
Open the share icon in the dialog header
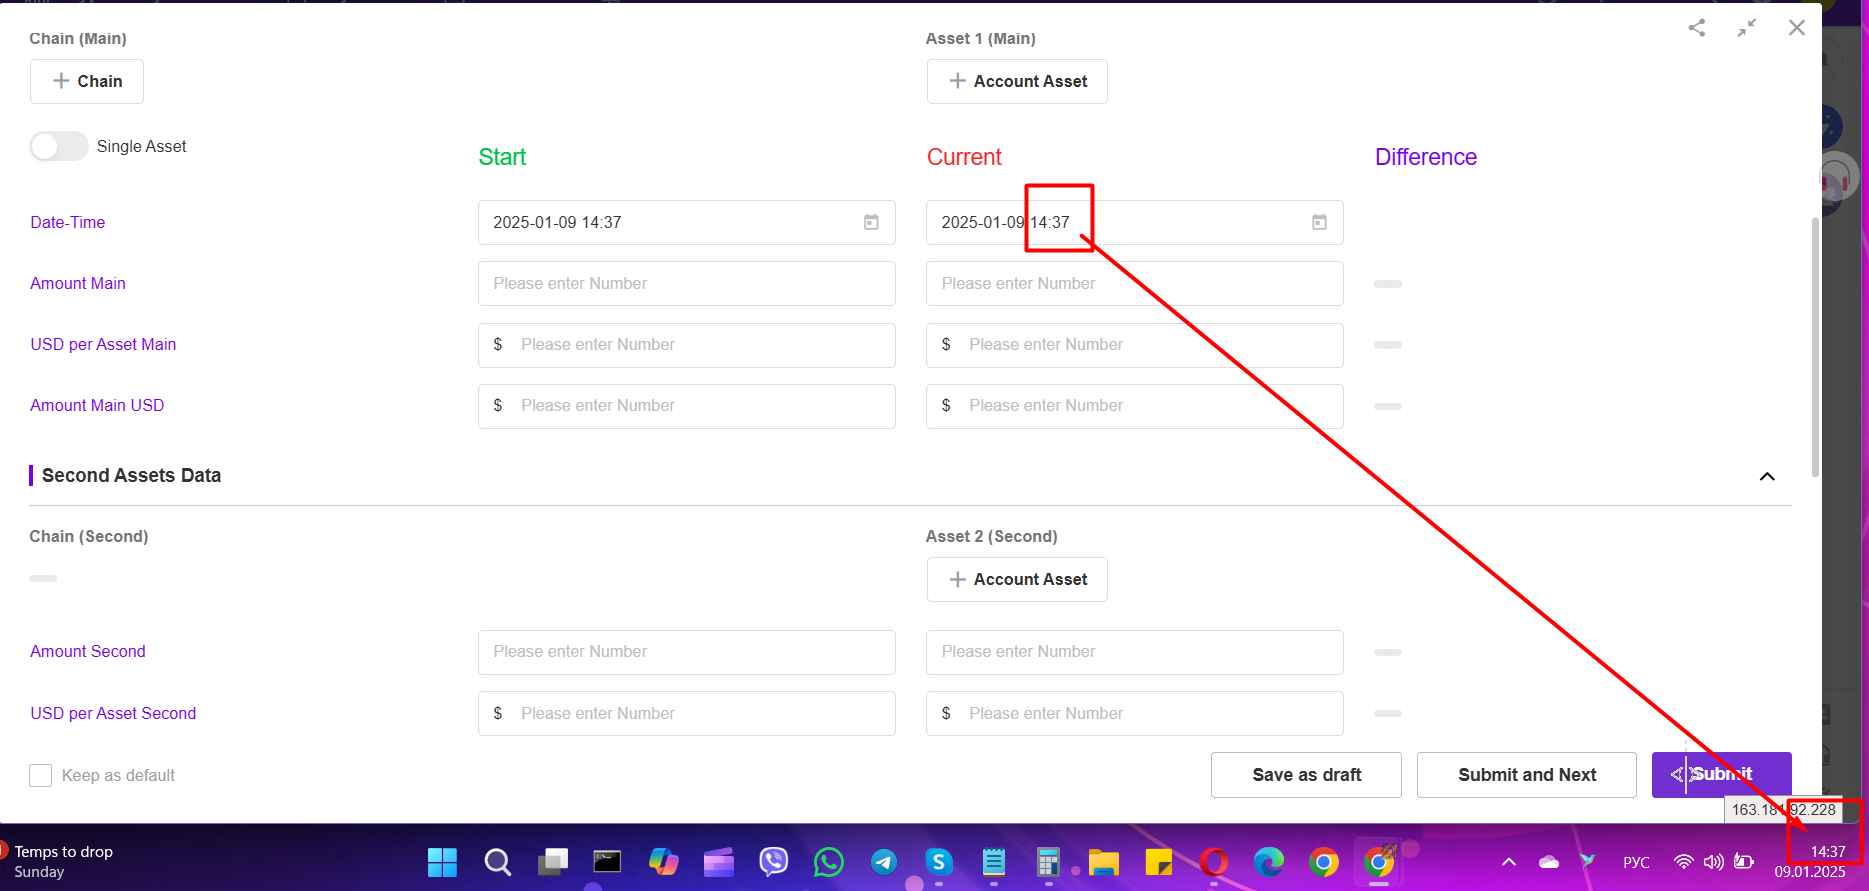[x=1697, y=28]
